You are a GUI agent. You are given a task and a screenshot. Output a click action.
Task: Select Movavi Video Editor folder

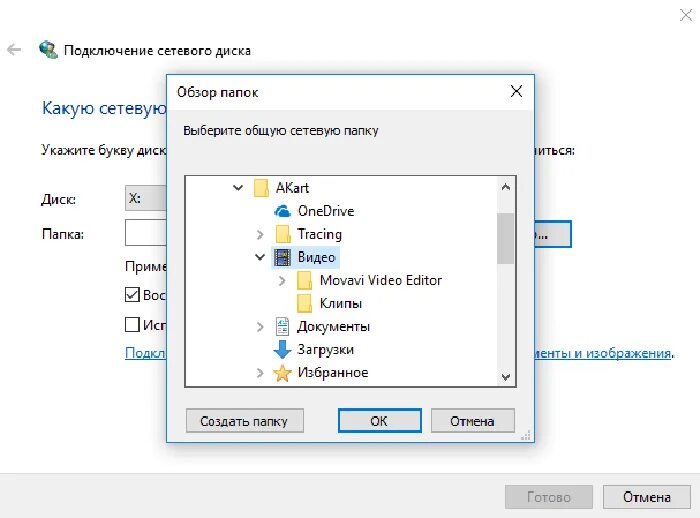tap(381, 280)
